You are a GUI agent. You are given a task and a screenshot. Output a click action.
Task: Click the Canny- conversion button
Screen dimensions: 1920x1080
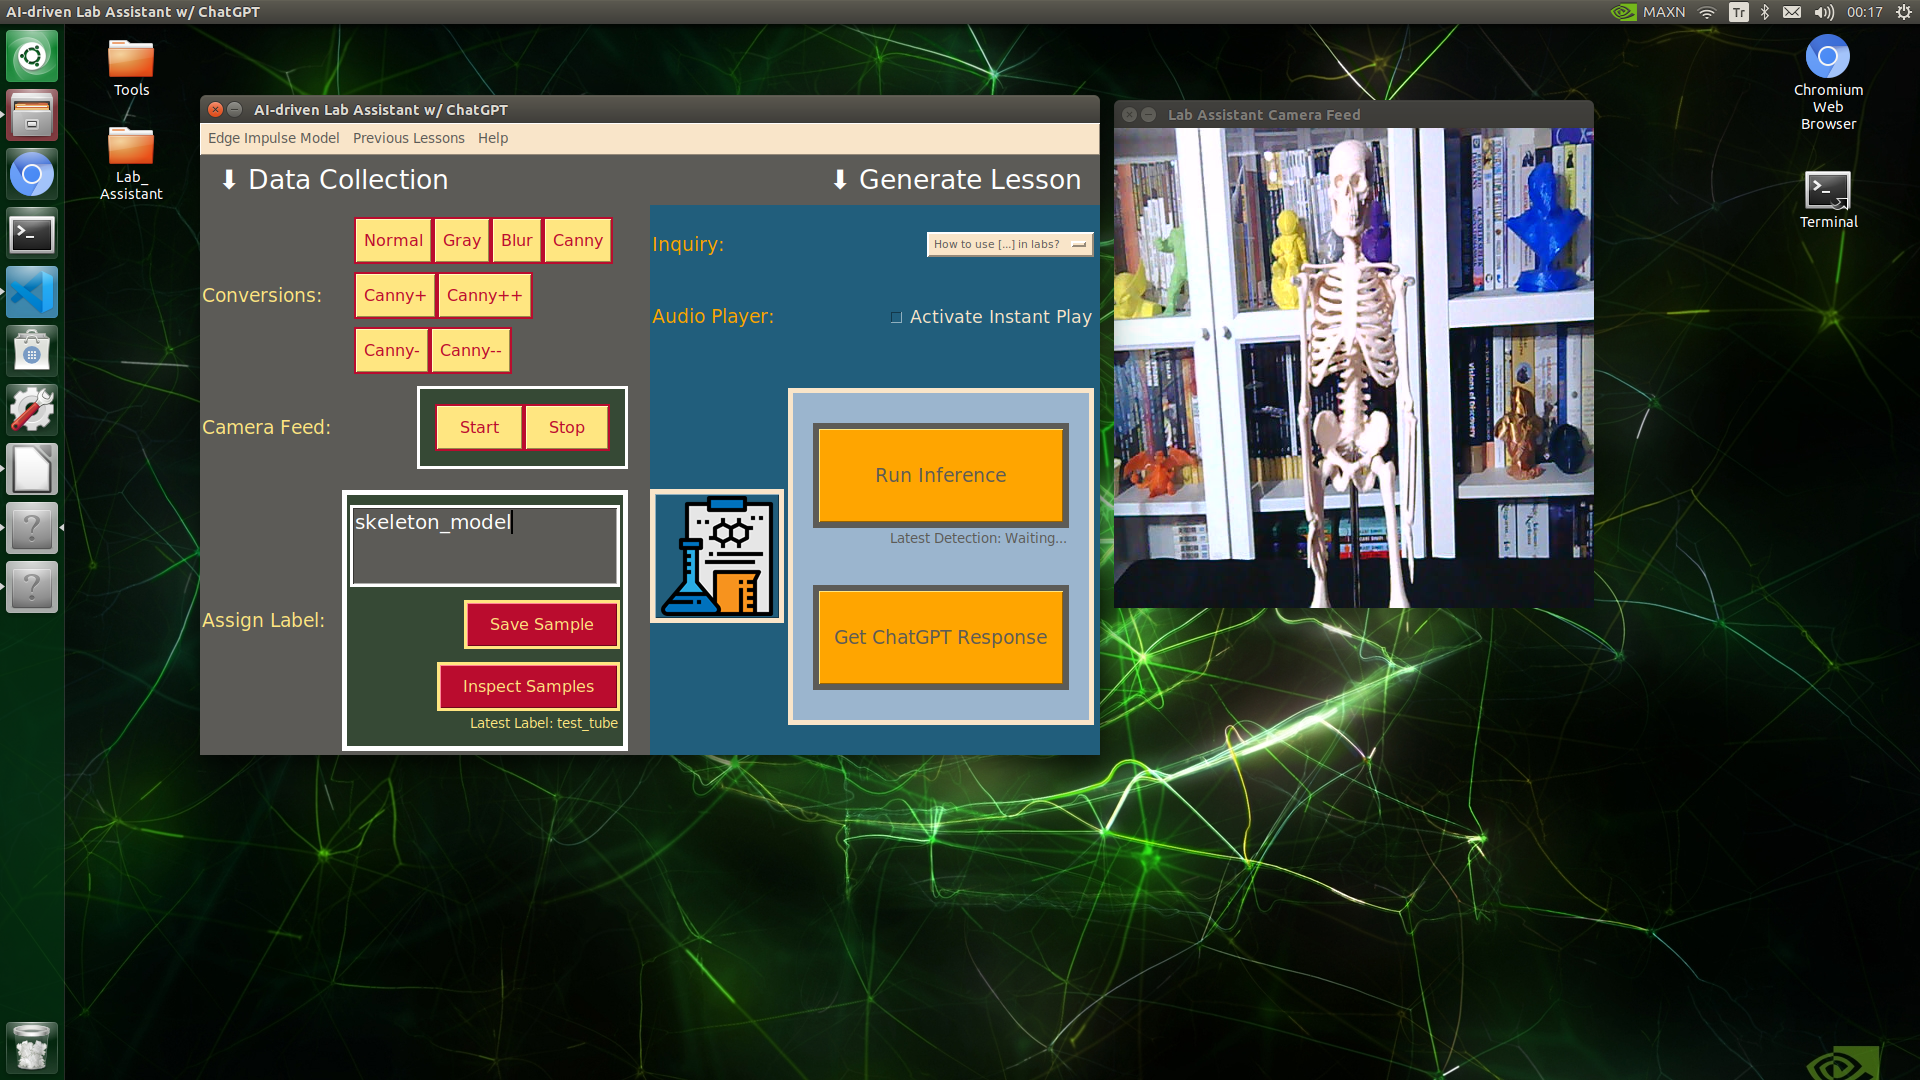tap(392, 349)
